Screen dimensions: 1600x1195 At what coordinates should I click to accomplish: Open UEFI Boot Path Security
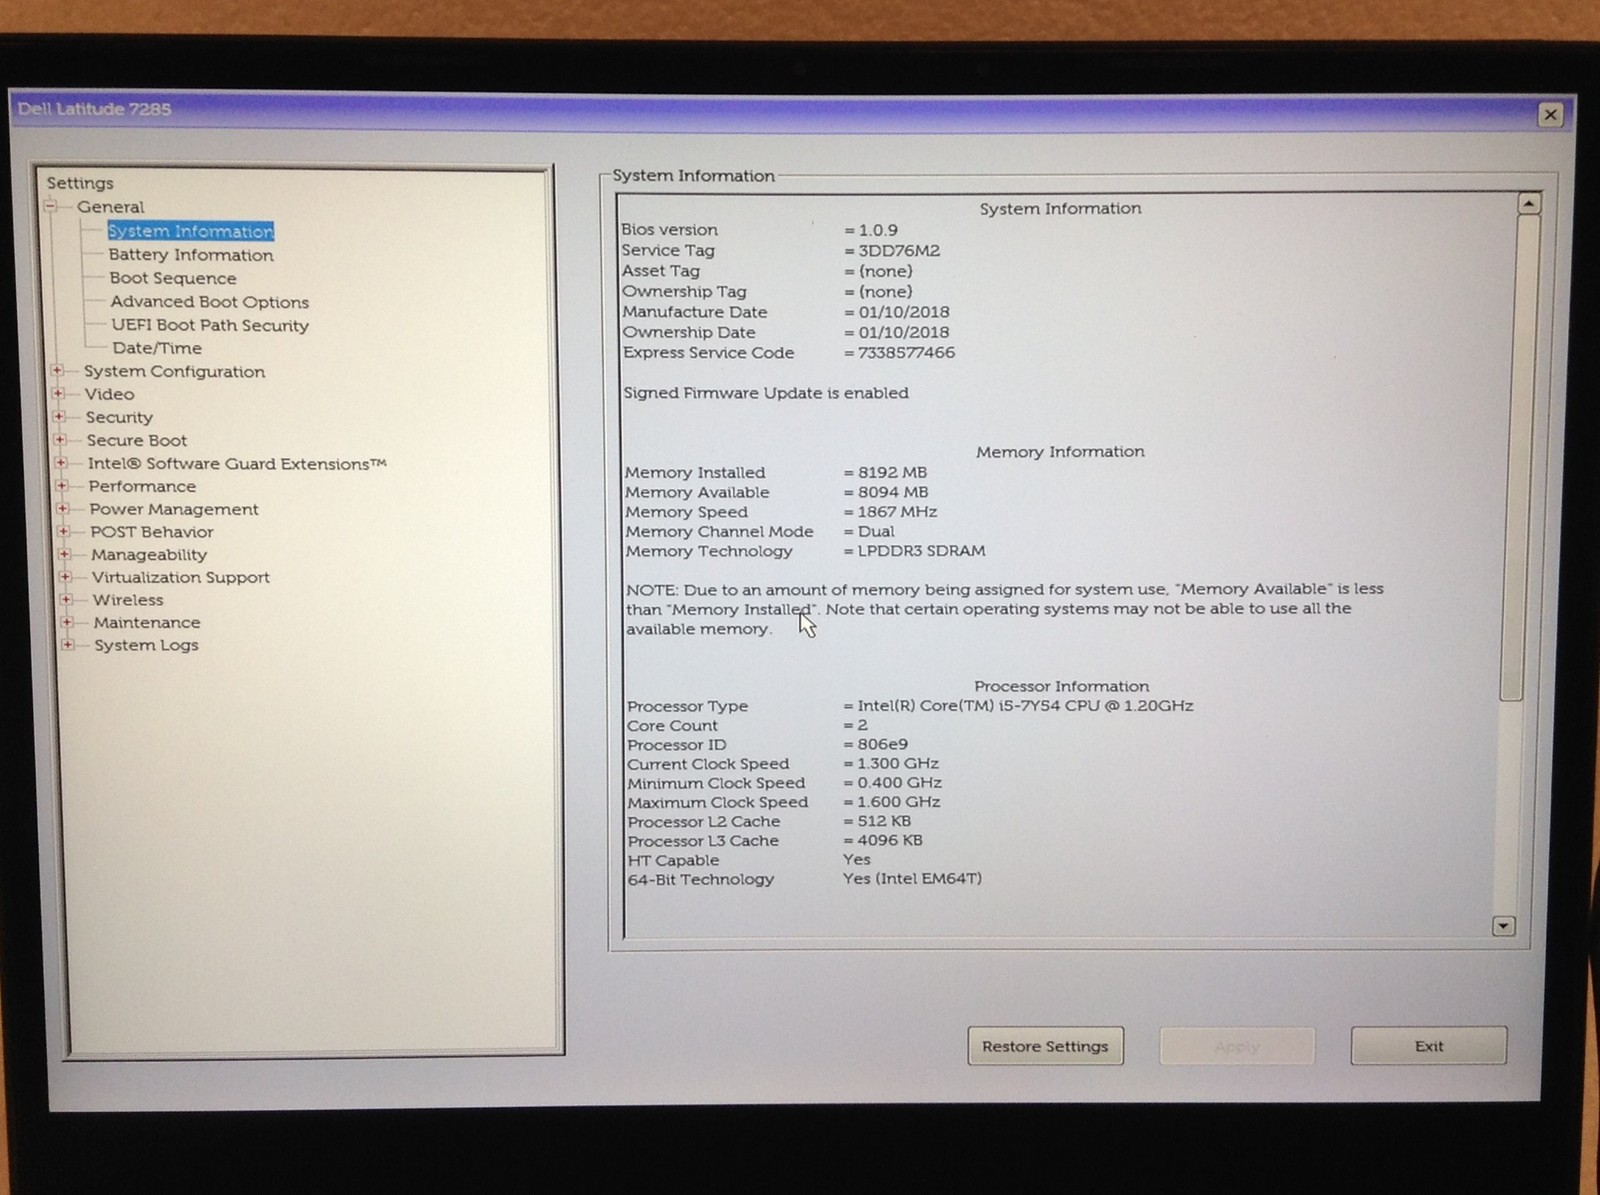pos(210,325)
